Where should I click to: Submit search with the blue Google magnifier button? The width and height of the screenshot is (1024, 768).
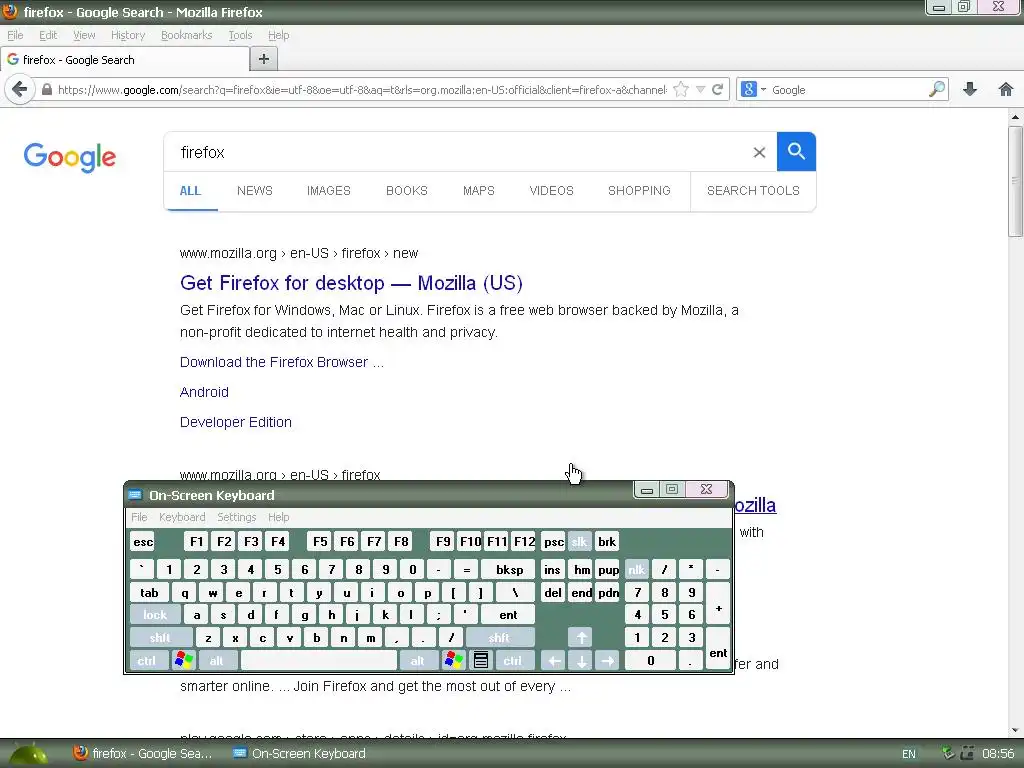[796, 152]
